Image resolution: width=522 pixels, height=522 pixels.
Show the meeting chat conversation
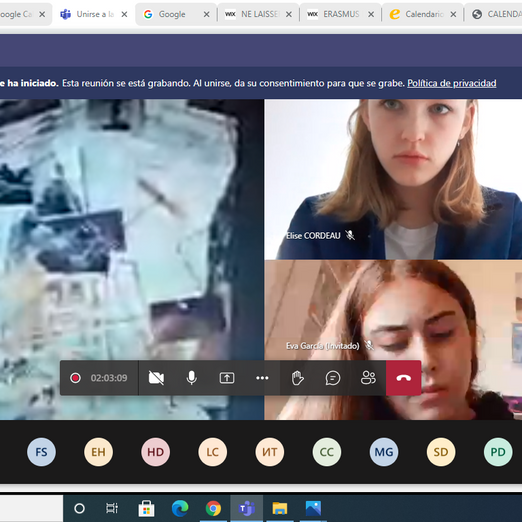coord(333,378)
